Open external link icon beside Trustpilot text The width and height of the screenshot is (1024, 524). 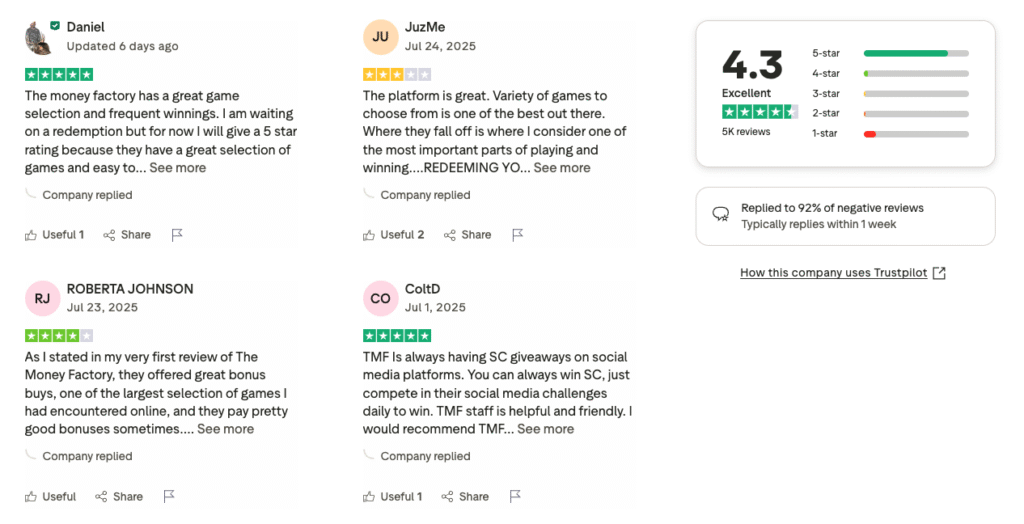[939, 273]
